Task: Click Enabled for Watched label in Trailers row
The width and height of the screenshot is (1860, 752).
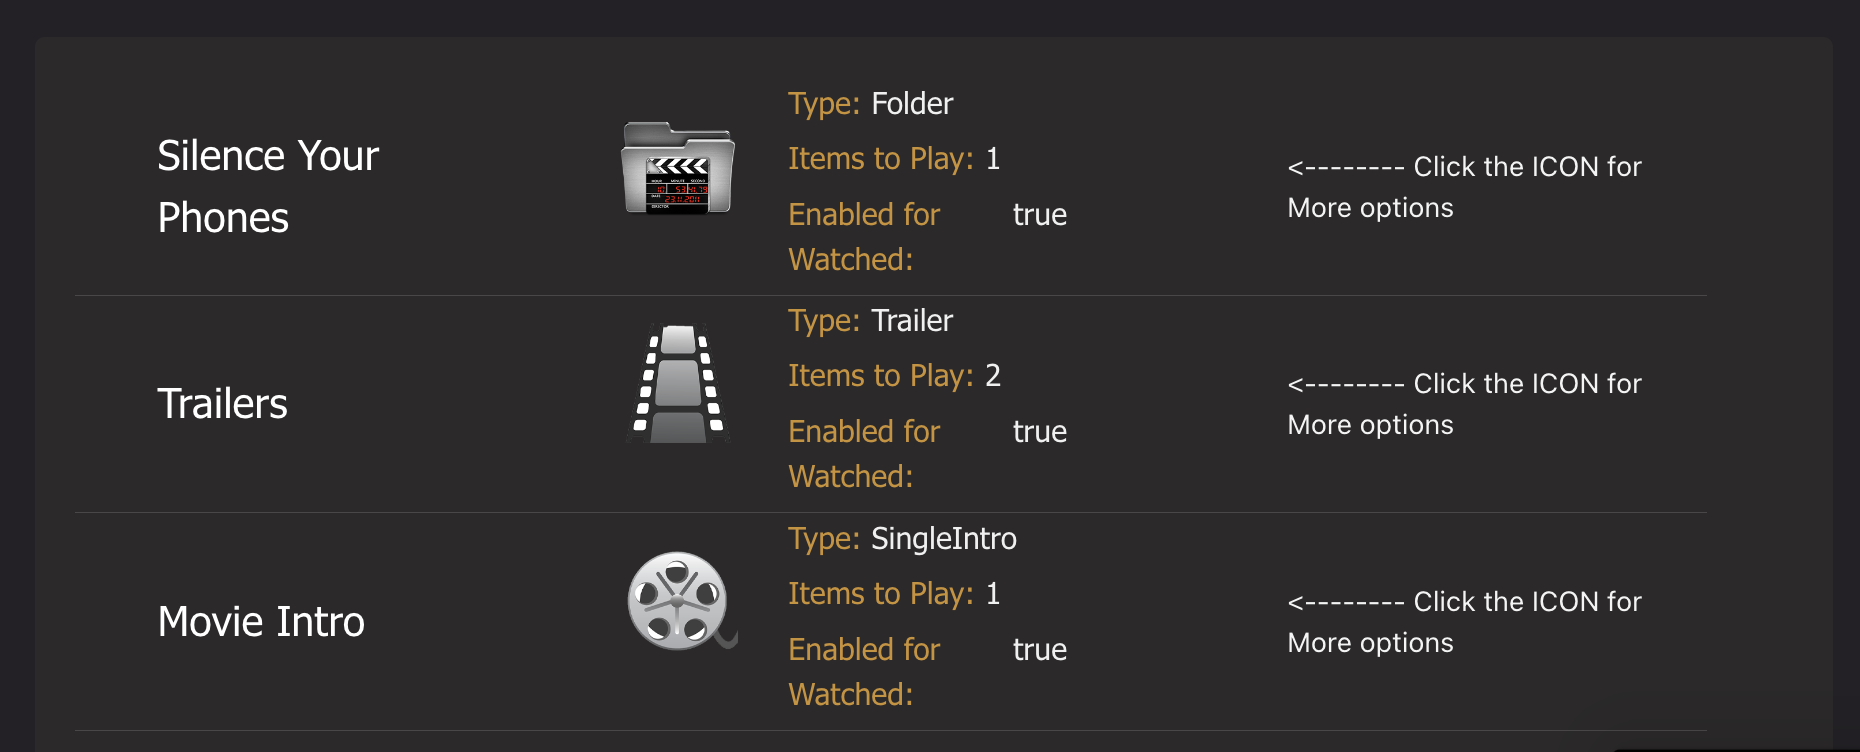Action: (864, 453)
